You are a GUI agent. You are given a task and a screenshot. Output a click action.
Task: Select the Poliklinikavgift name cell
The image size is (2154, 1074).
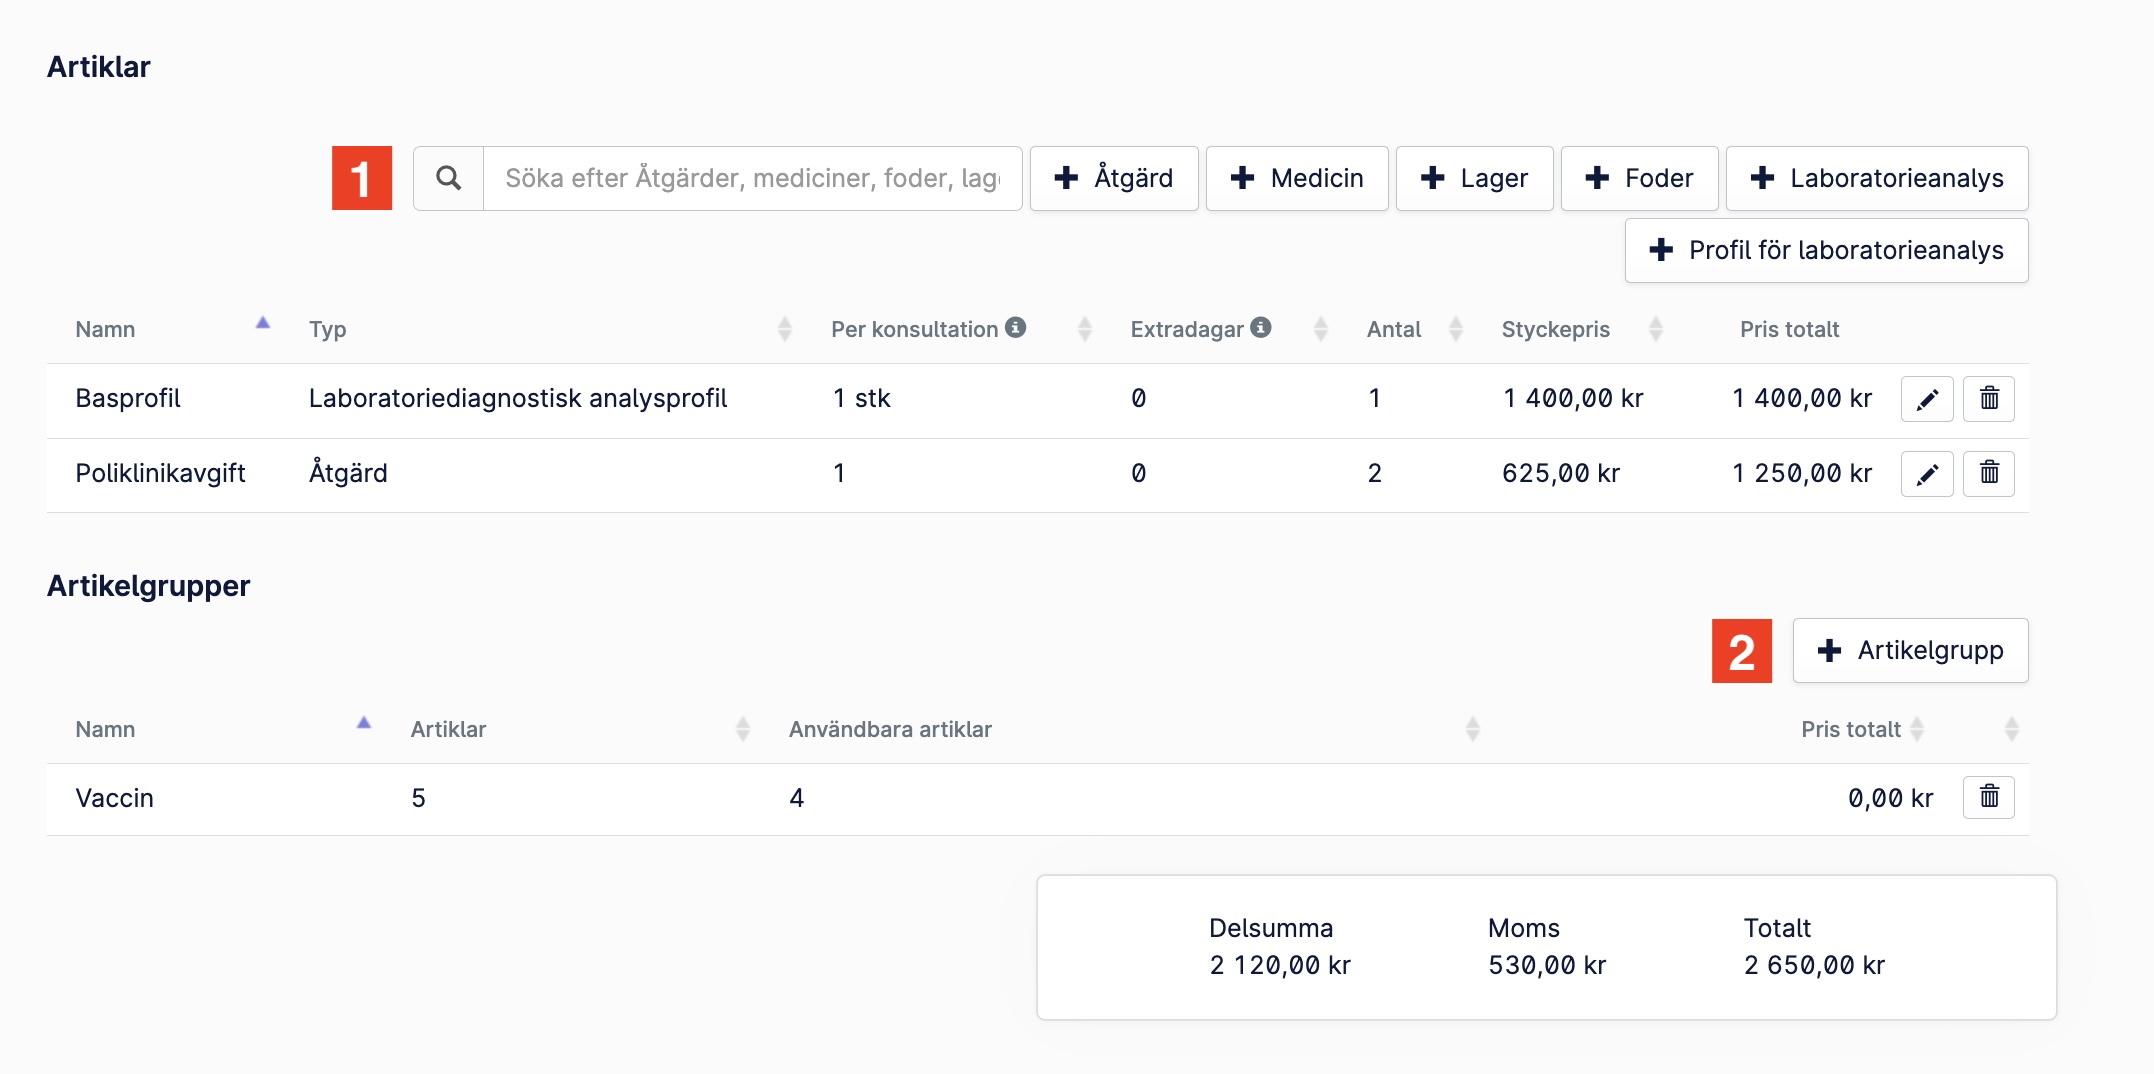click(160, 473)
